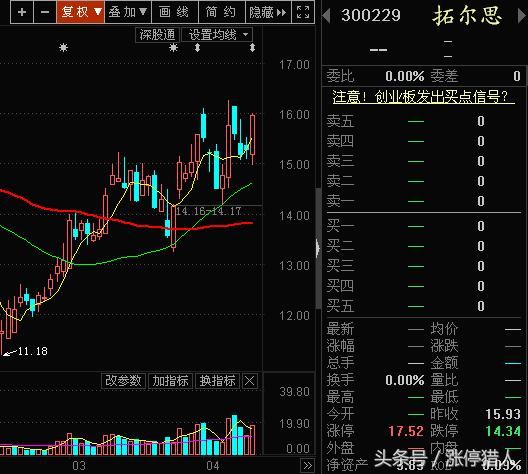Click the minus zoom-out chart button

tap(45, 12)
